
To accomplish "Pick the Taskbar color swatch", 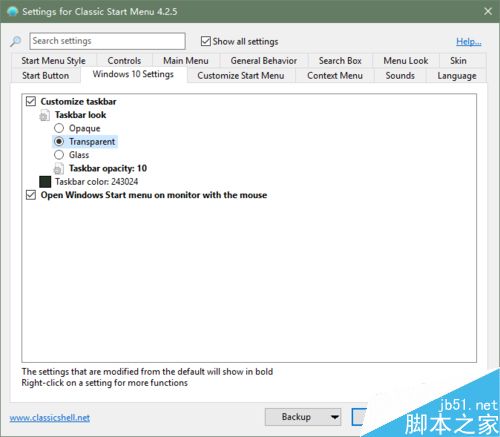I will 45,182.
